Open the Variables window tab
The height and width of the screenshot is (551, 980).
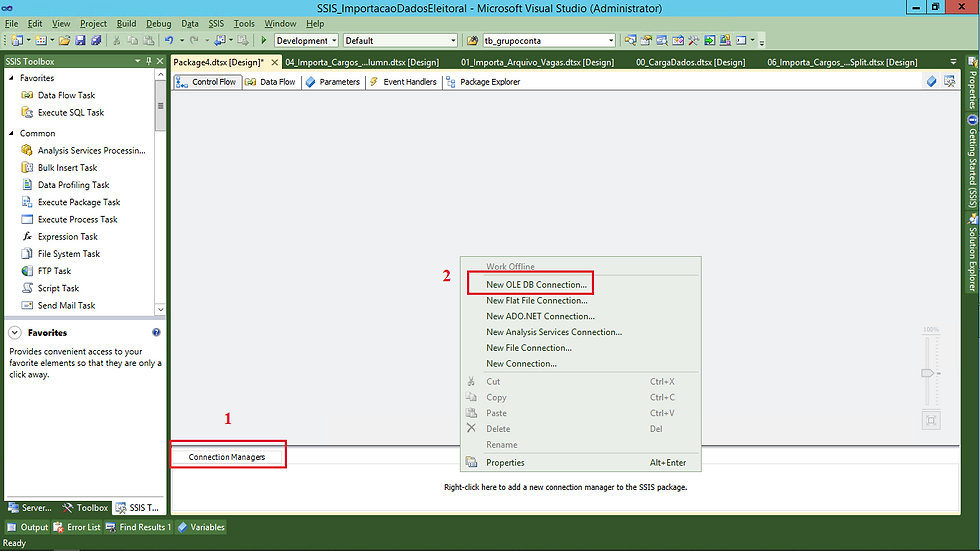click(201, 527)
